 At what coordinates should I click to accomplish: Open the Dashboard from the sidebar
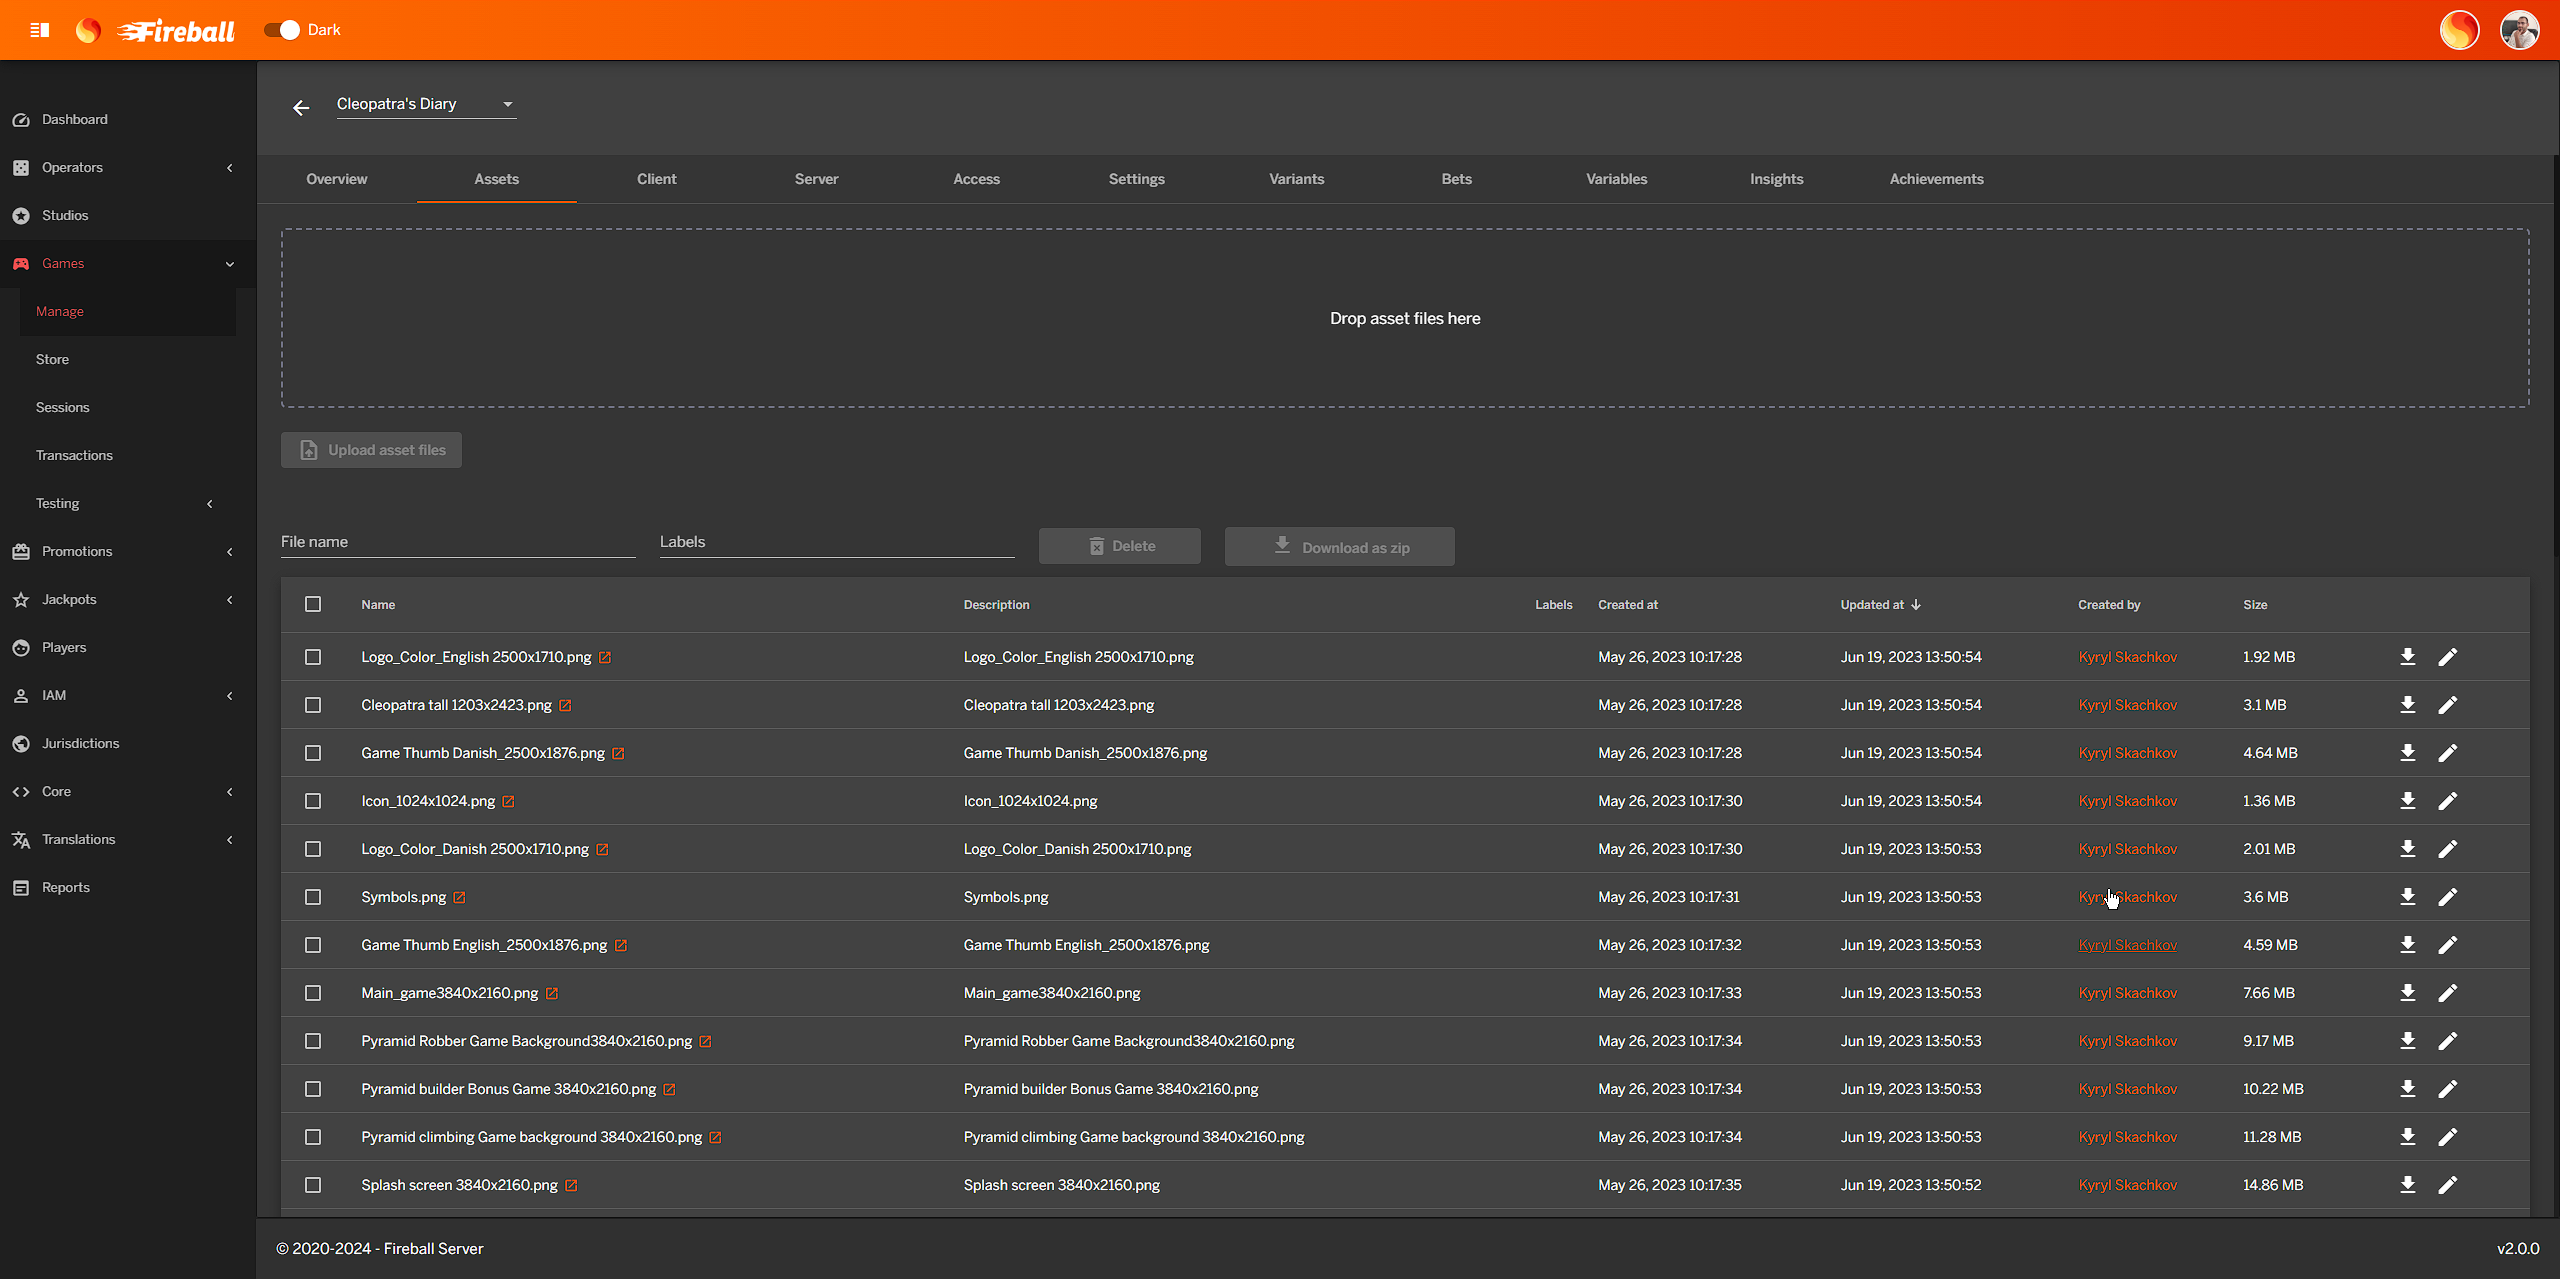pyautogui.click(x=75, y=119)
